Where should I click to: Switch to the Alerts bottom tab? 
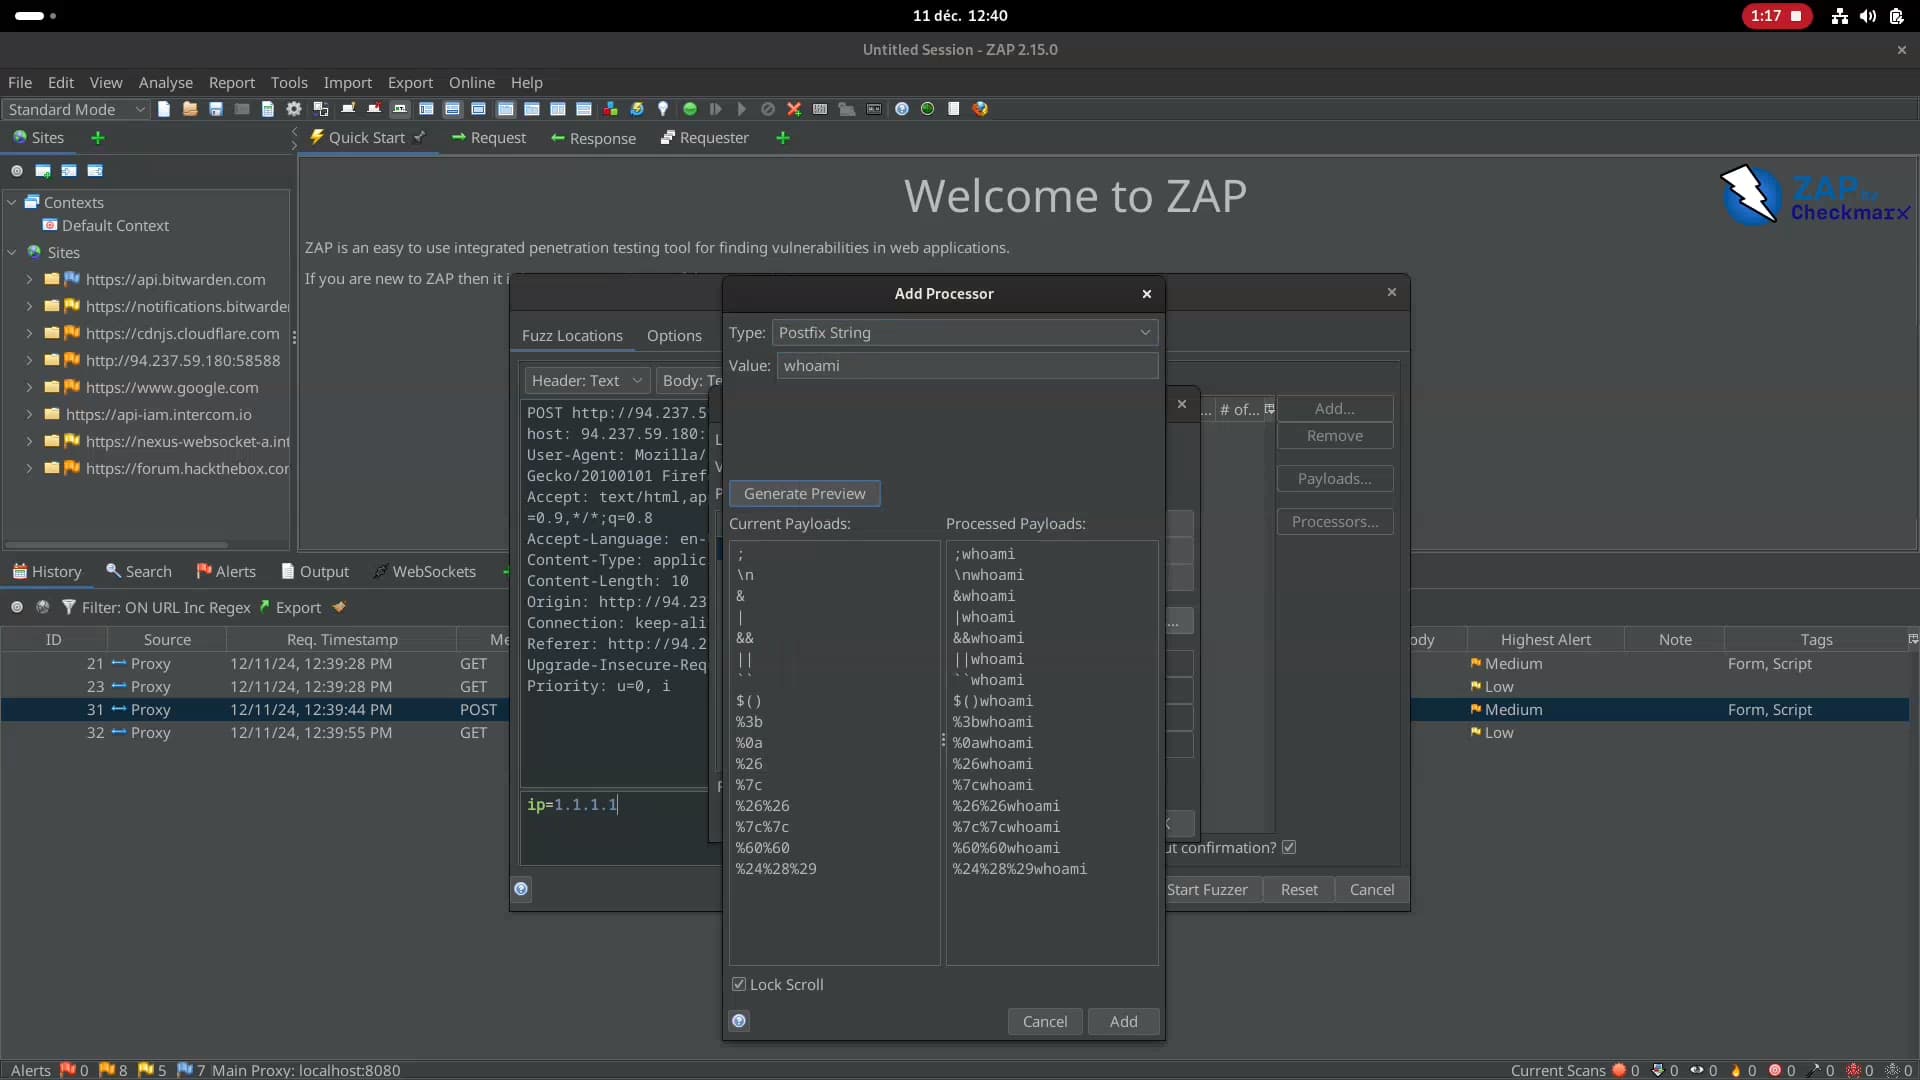pos(226,571)
